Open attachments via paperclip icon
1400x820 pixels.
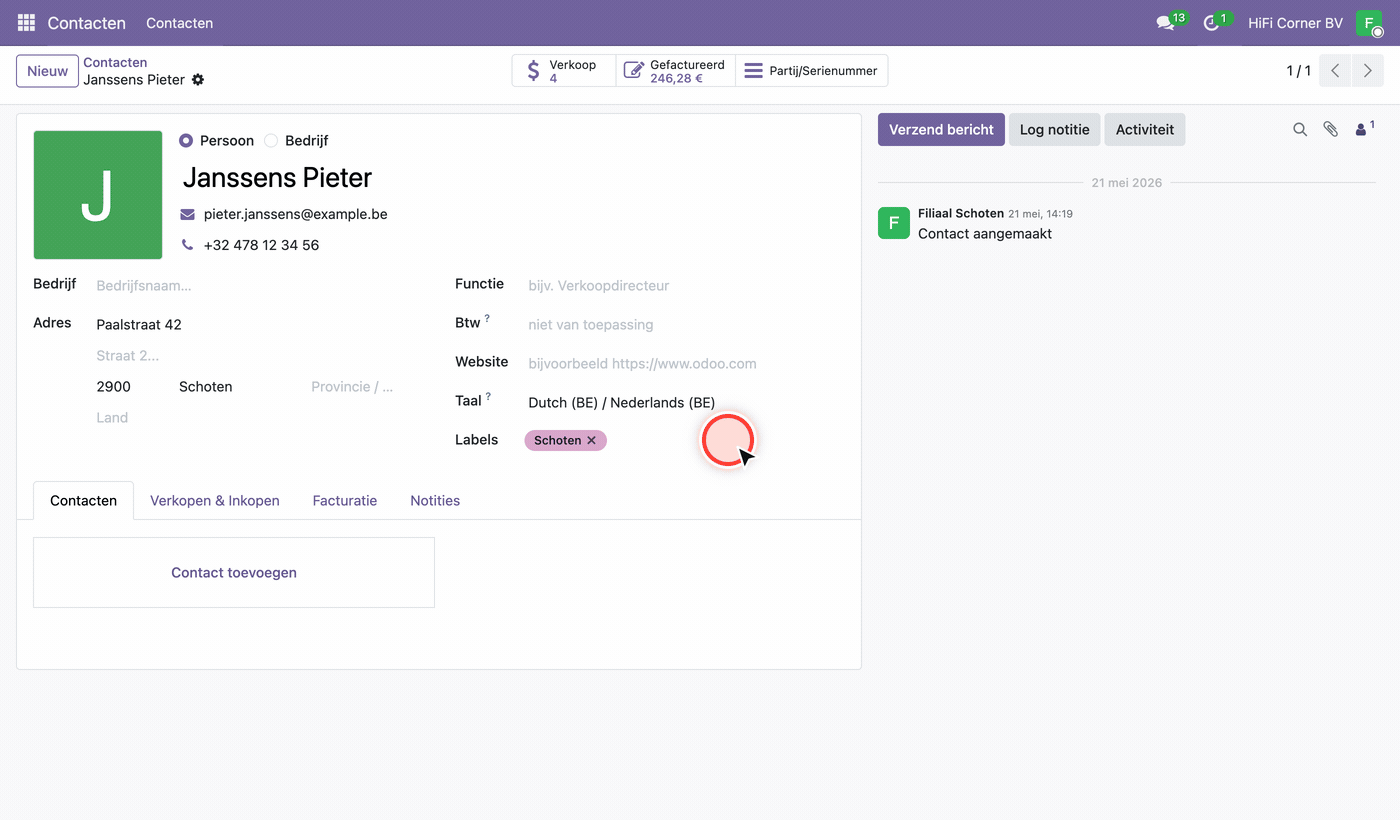pyautogui.click(x=1330, y=129)
